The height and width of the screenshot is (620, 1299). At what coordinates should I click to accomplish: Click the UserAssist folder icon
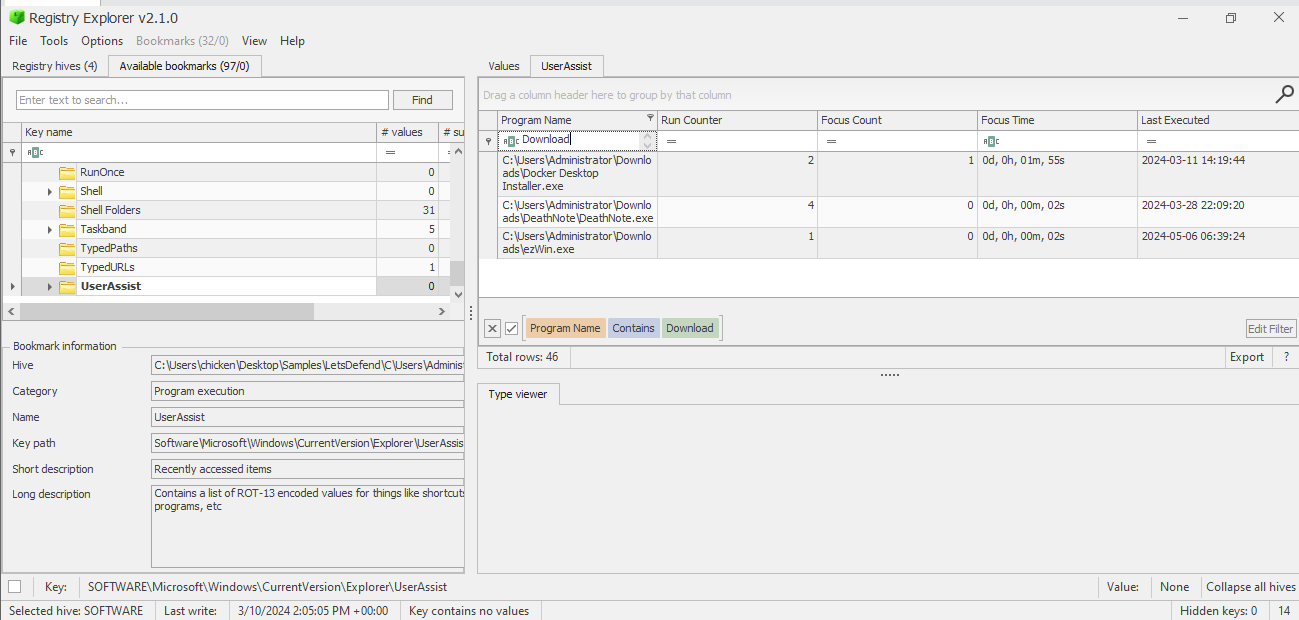pos(67,287)
